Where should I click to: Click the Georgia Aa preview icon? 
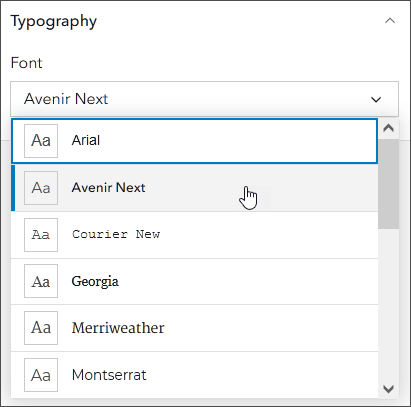coord(41,281)
